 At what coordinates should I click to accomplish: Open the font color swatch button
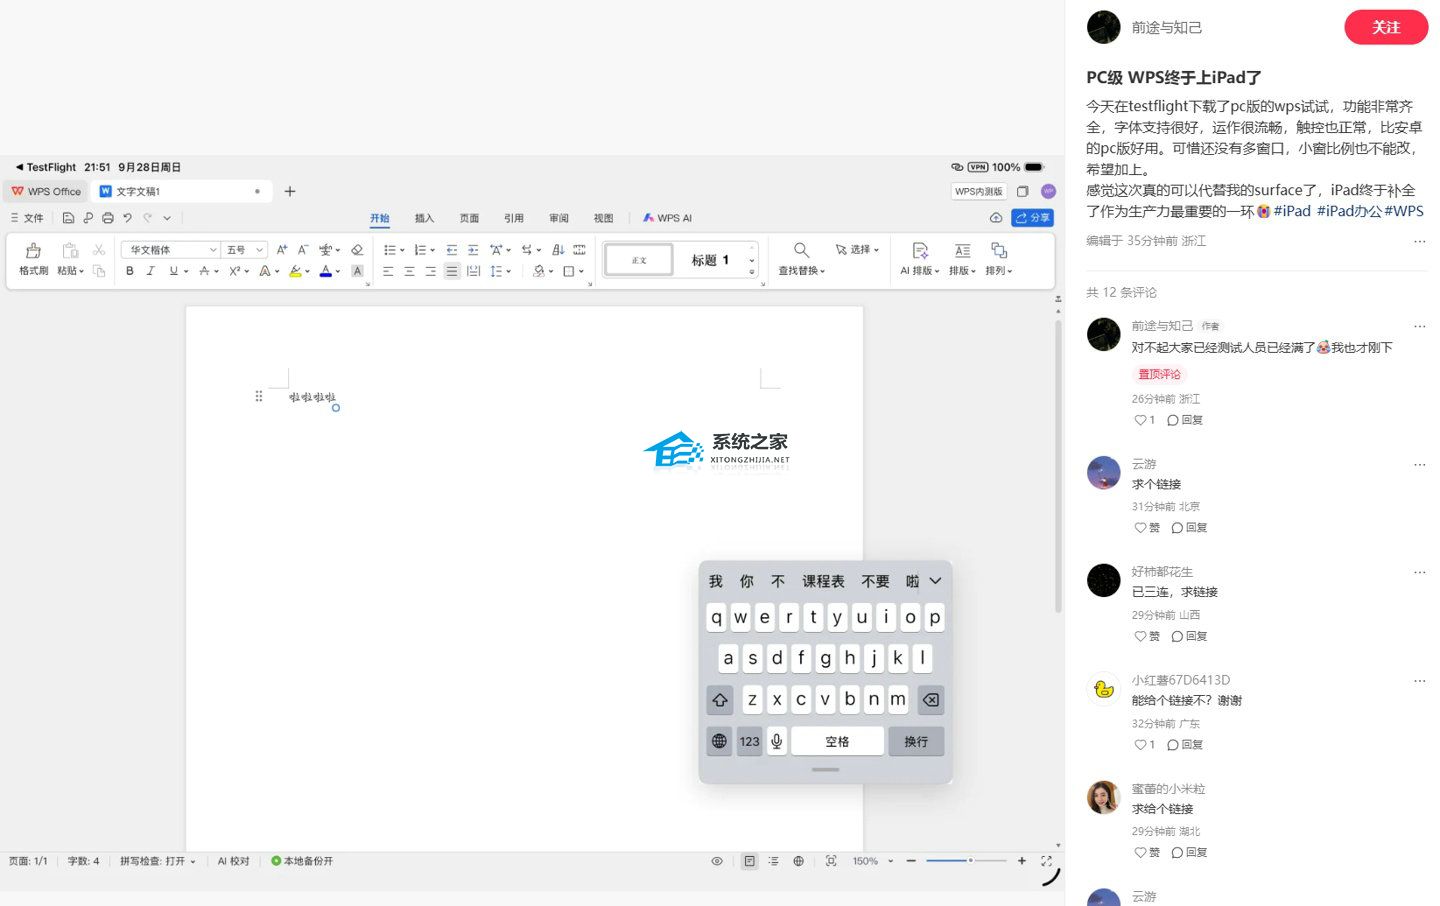click(x=325, y=271)
